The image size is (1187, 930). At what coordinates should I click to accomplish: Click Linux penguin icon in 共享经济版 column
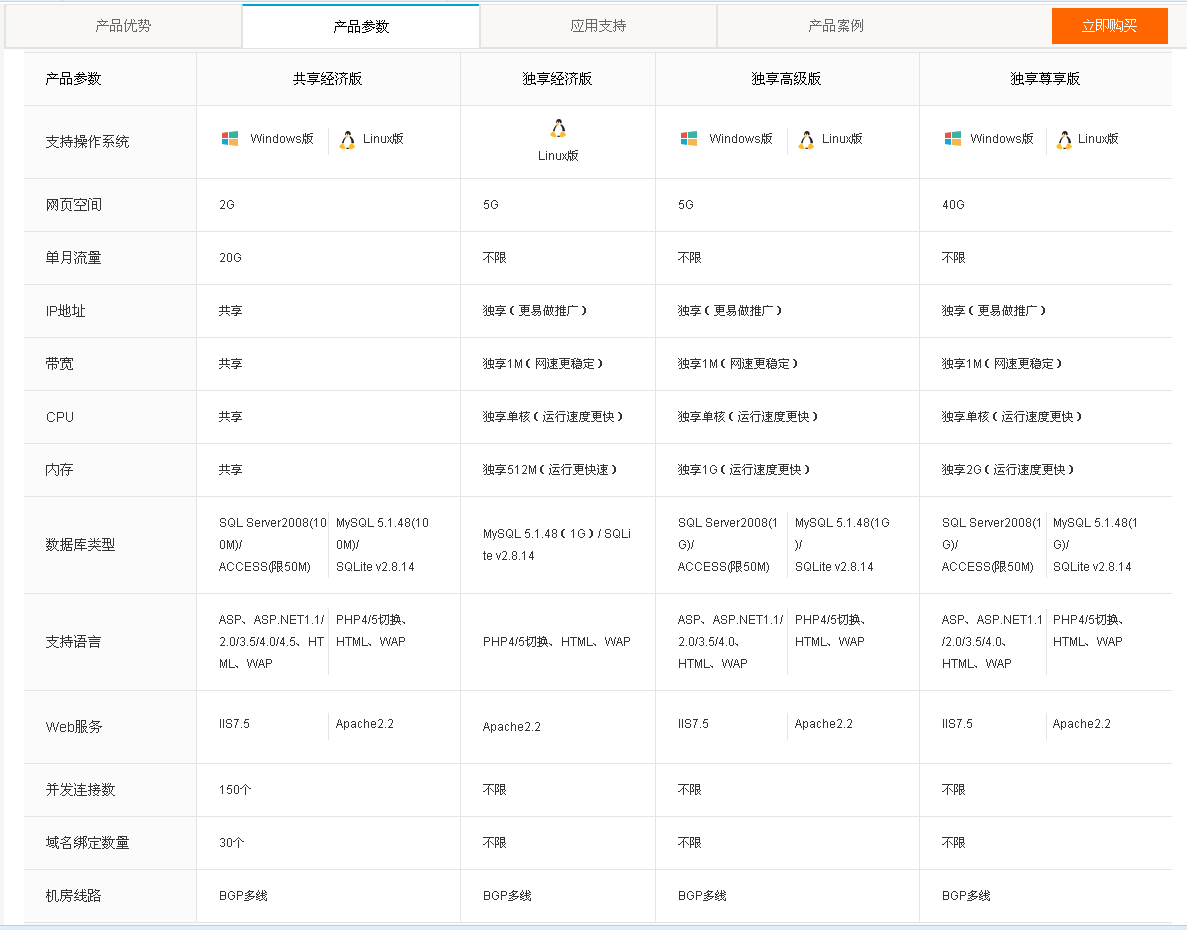(347, 140)
